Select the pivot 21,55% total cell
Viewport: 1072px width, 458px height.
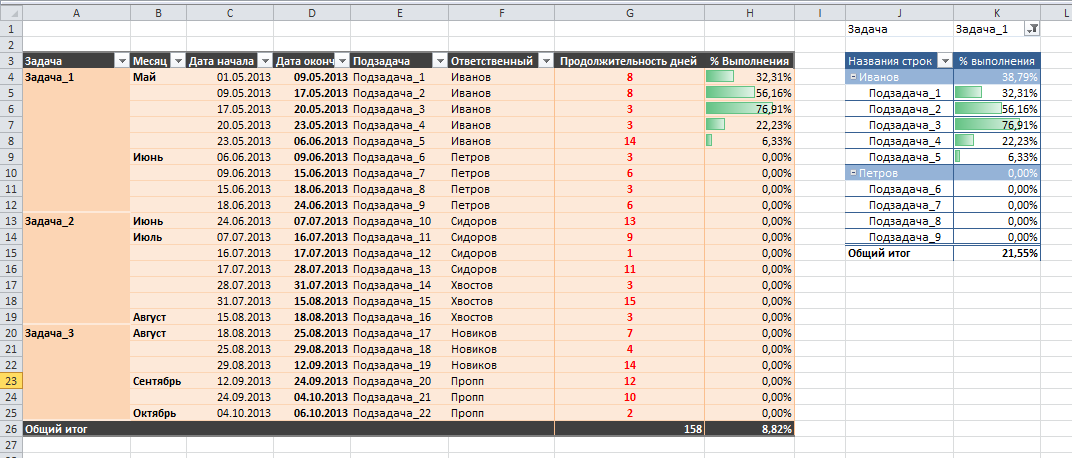coord(997,253)
